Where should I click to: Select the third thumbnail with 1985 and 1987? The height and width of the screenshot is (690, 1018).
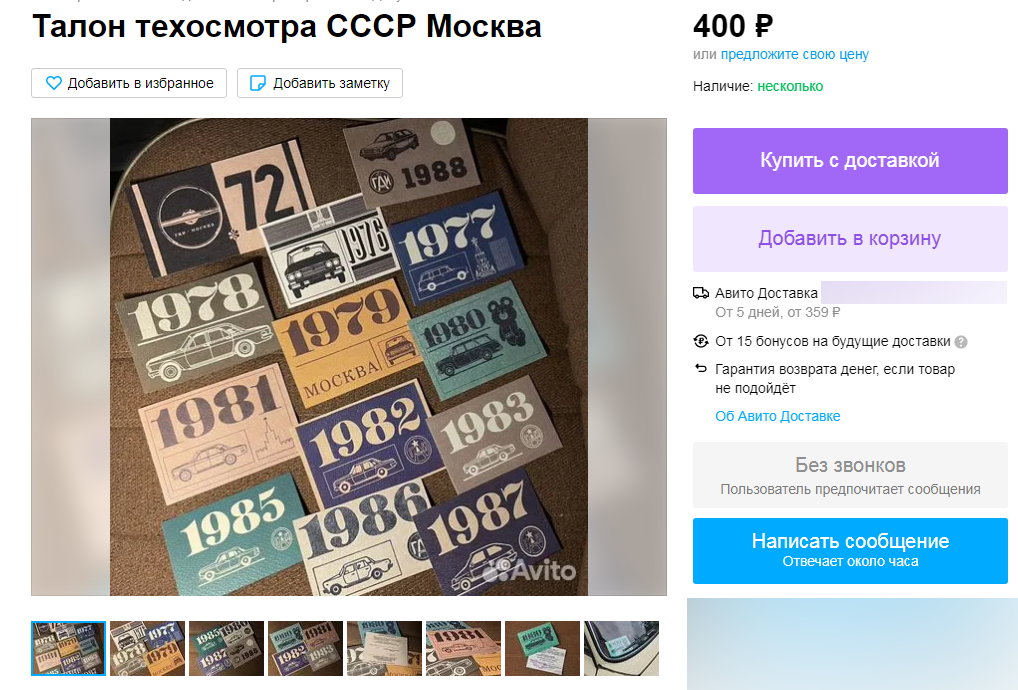tap(227, 648)
